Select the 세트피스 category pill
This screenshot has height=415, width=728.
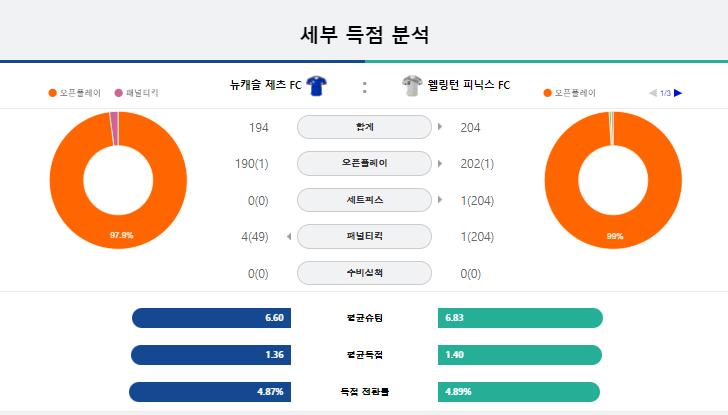coord(364,200)
